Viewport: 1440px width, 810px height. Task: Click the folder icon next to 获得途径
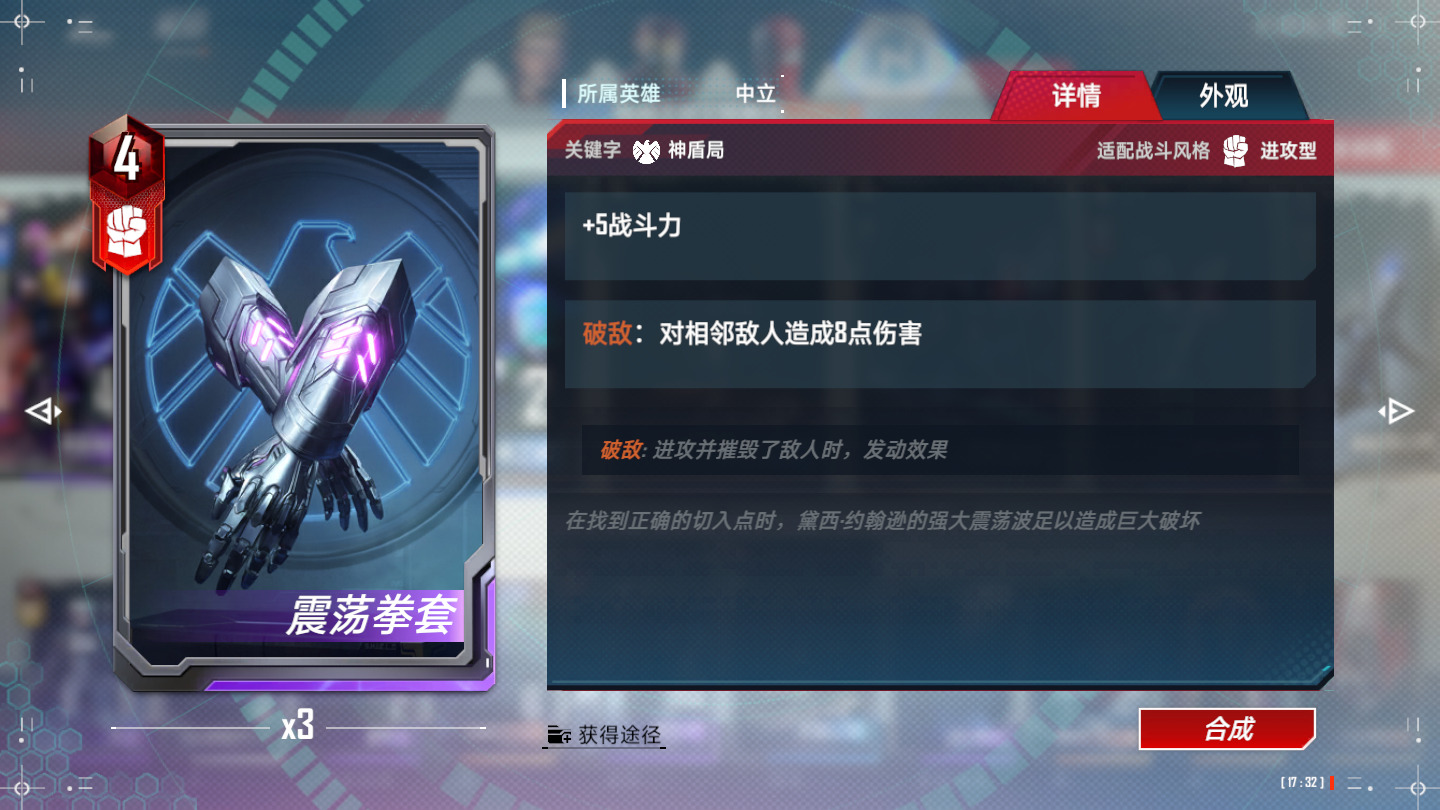559,736
